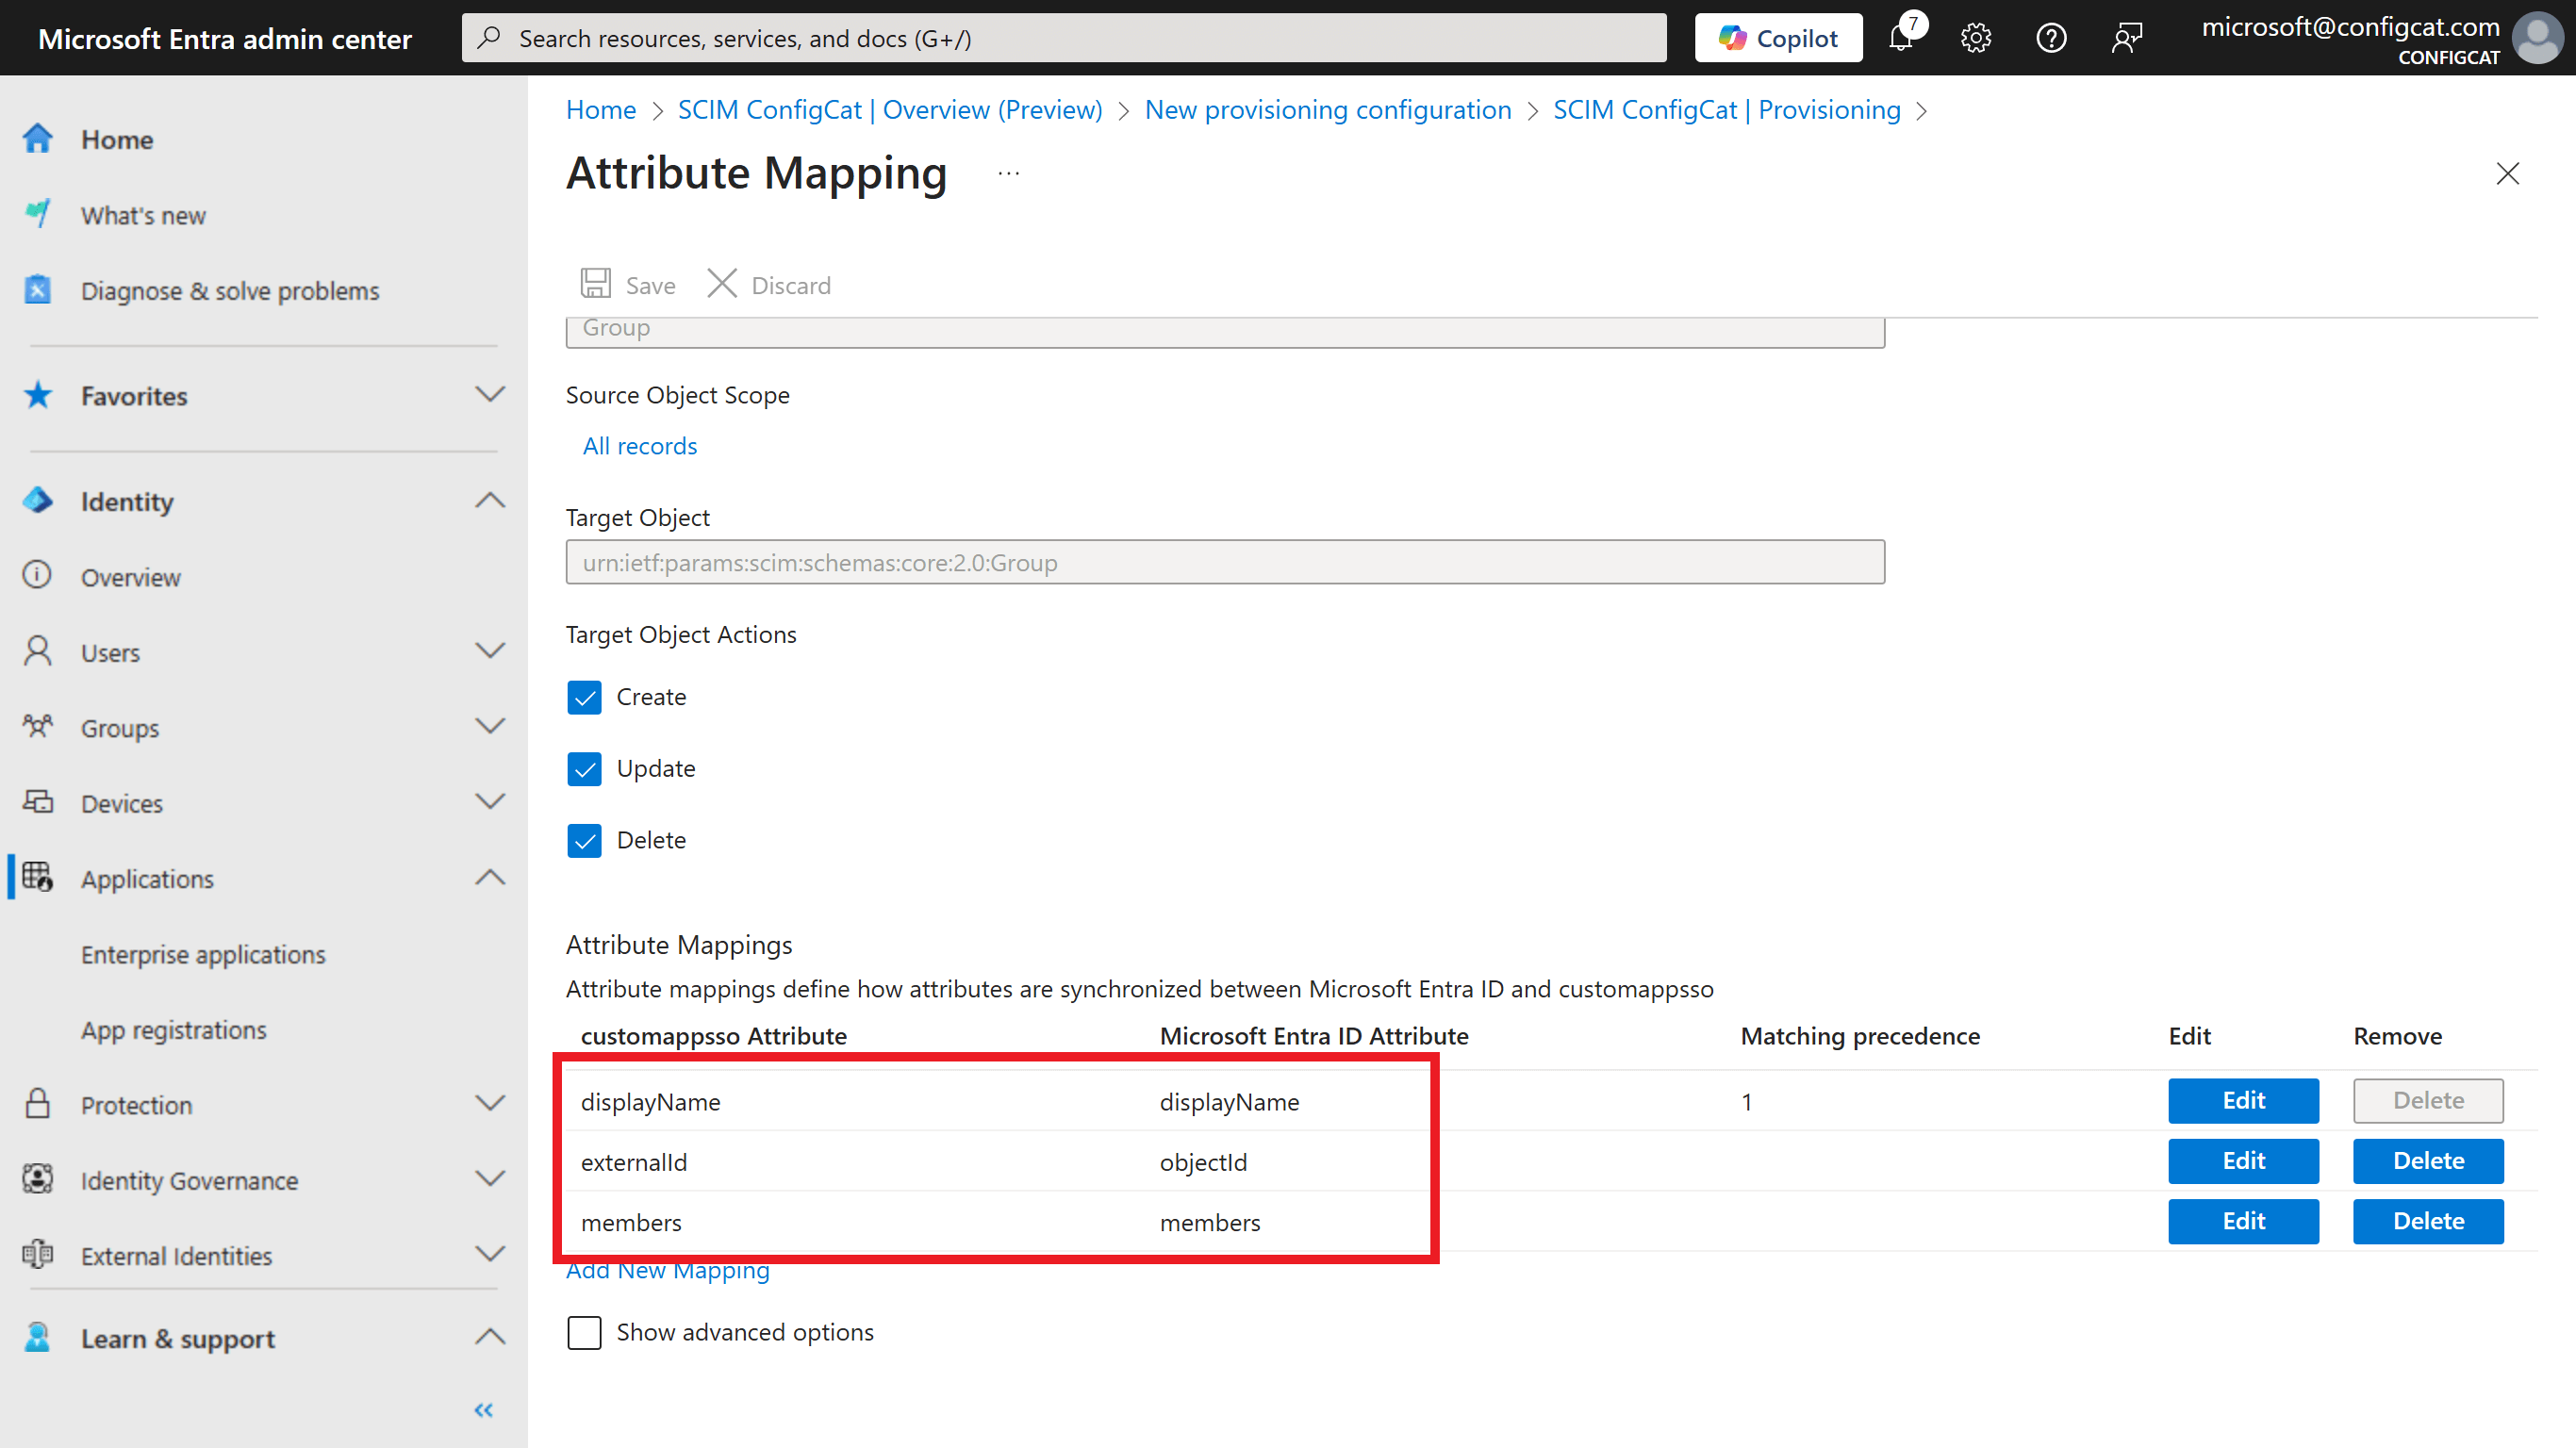Open the settings gear
The height and width of the screenshot is (1448, 2576).
click(x=1976, y=37)
